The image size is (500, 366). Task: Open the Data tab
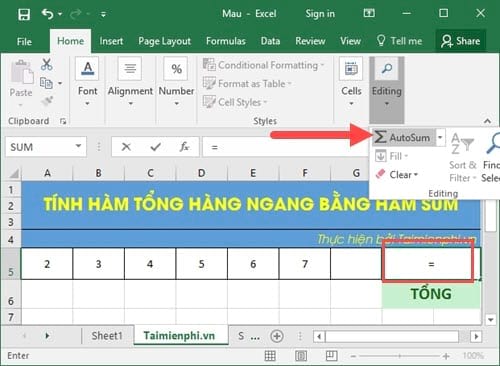[x=270, y=41]
